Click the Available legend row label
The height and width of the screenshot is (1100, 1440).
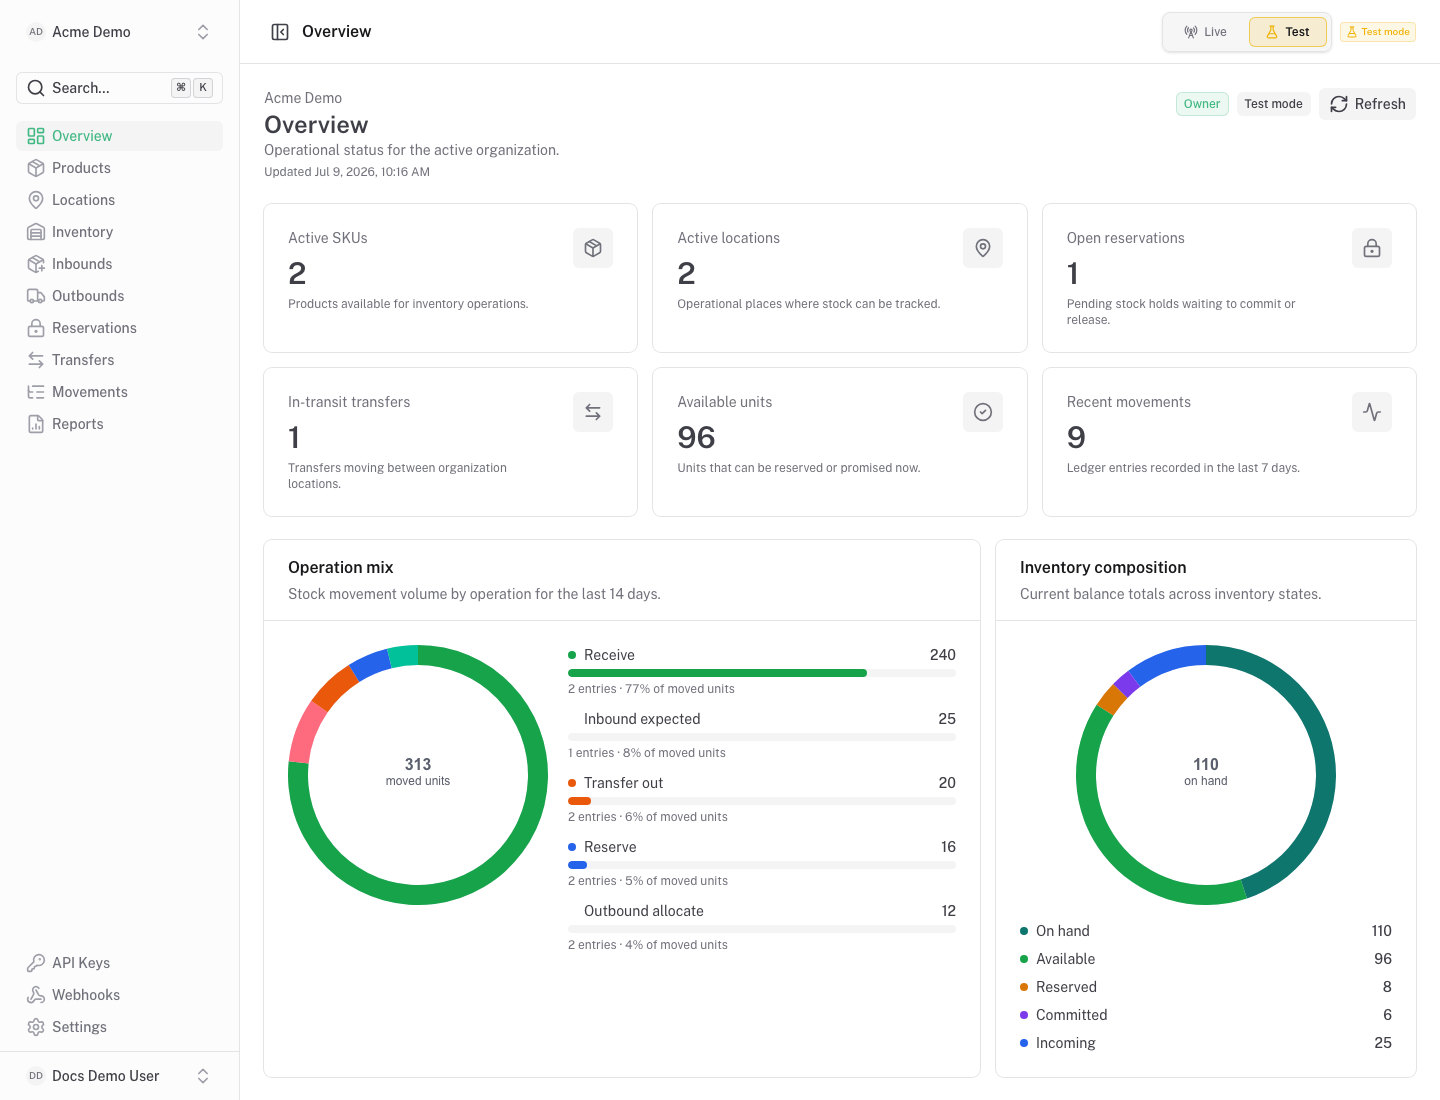[x=1065, y=959]
